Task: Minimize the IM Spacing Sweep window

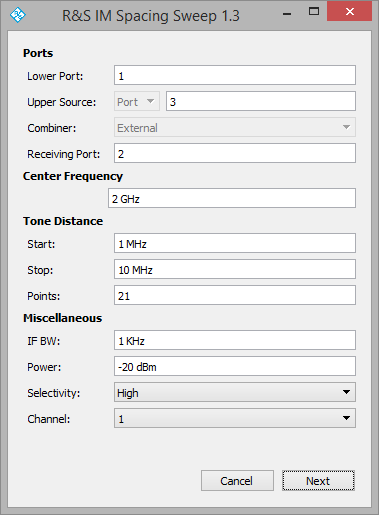Action: point(287,13)
